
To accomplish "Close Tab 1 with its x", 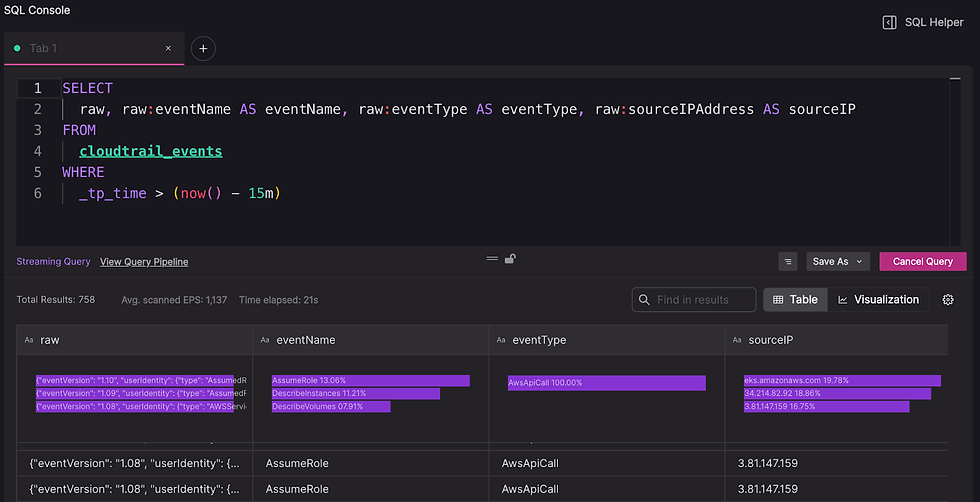I will (x=168, y=48).
